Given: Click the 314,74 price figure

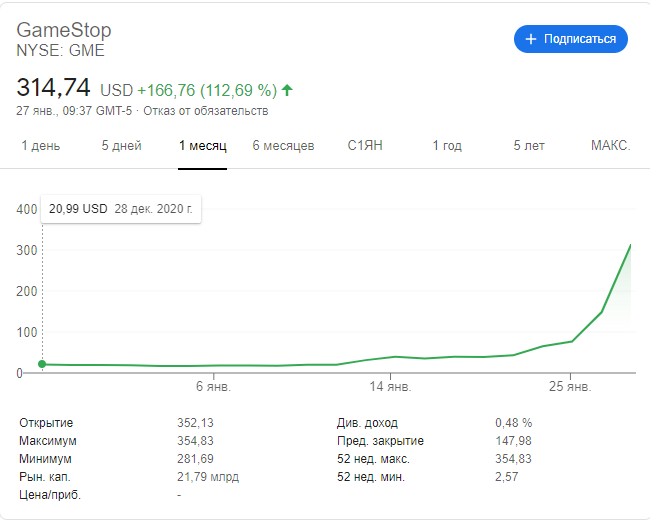Looking at the screenshot, I should tap(54, 87).
